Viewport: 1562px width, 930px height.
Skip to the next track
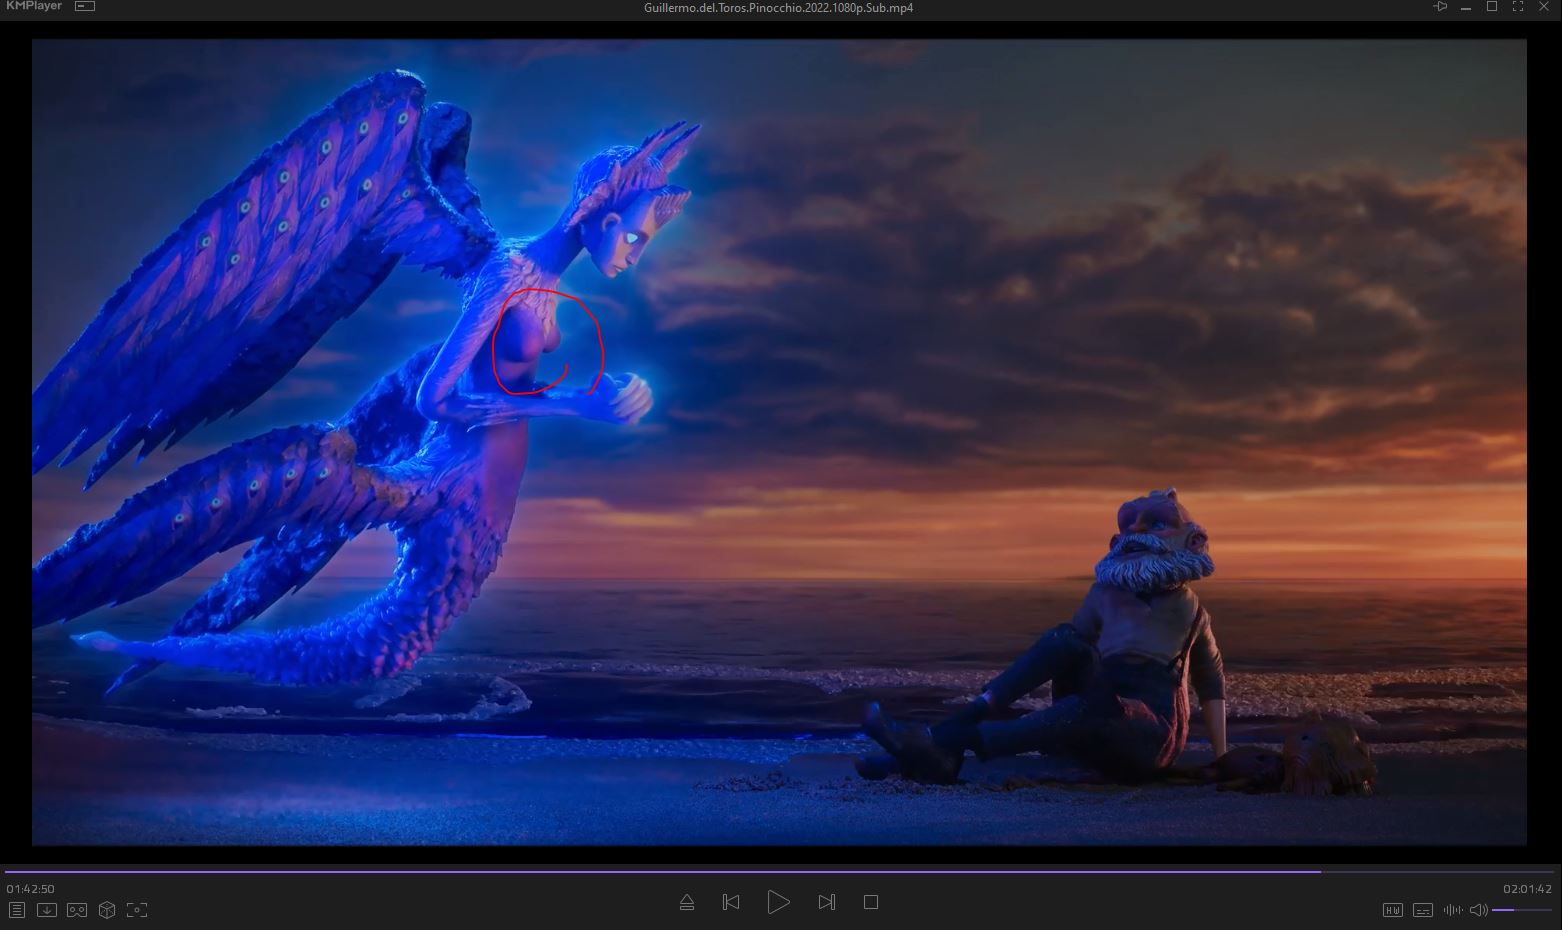[826, 902]
